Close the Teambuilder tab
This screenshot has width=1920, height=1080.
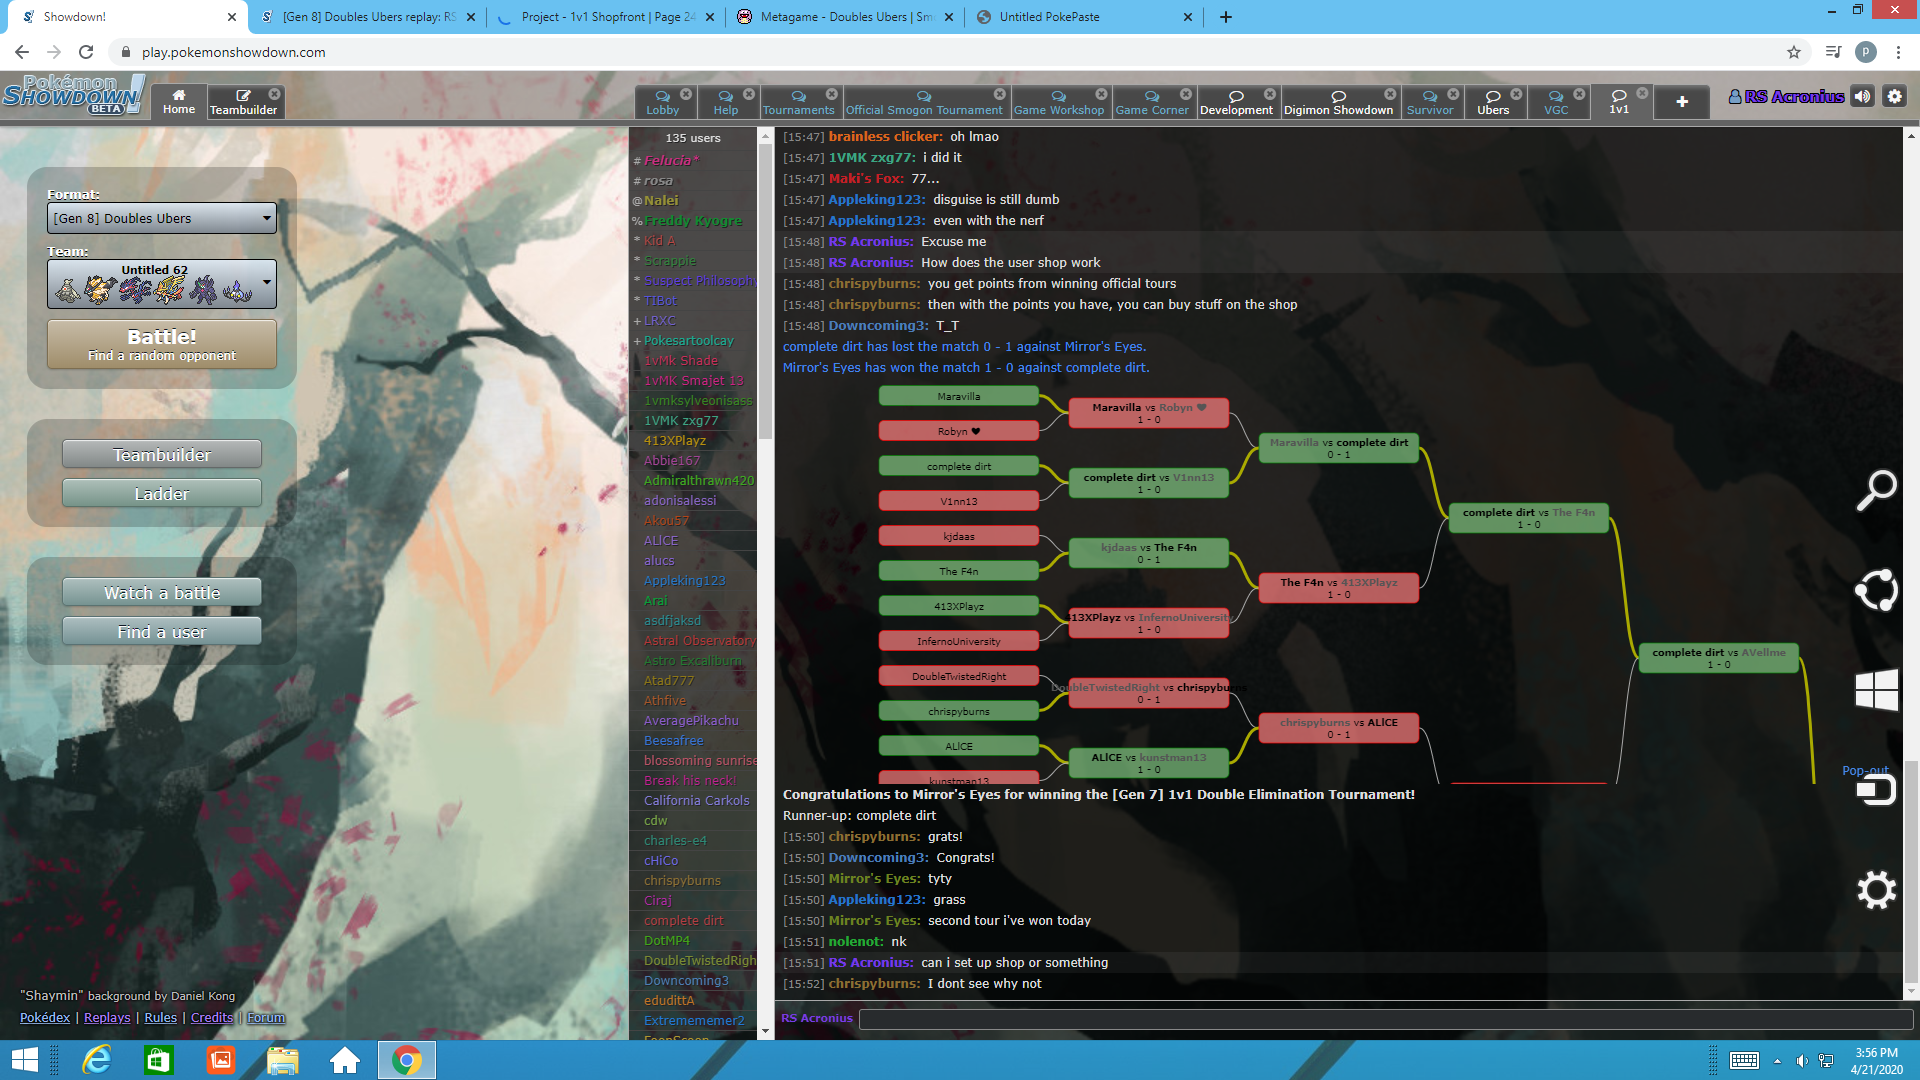(275, 94)
